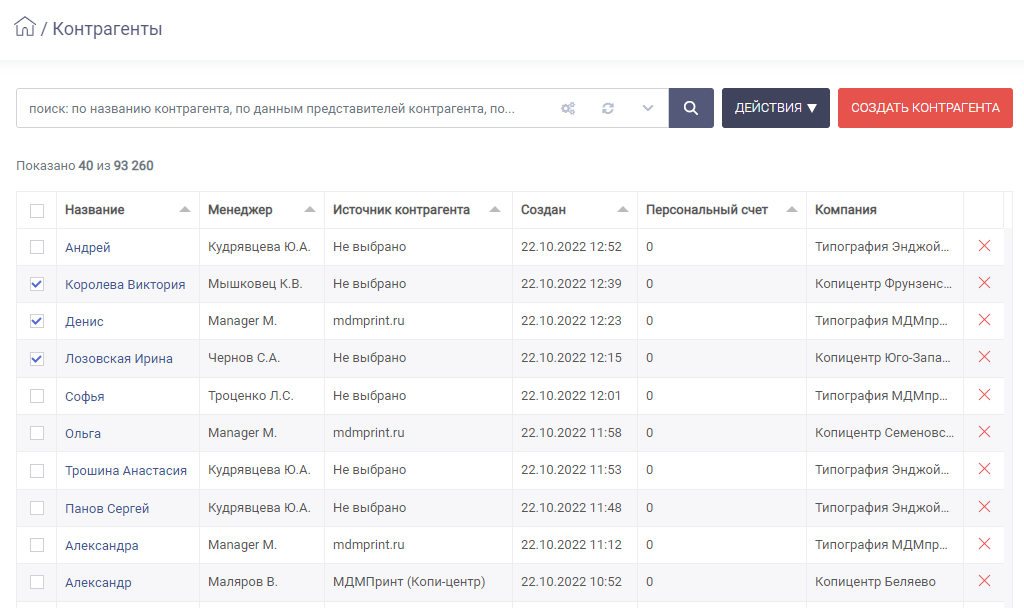This screenshot has height=608, width=1024.
Task: Open search filter settings gear icon
Action: 568,108
